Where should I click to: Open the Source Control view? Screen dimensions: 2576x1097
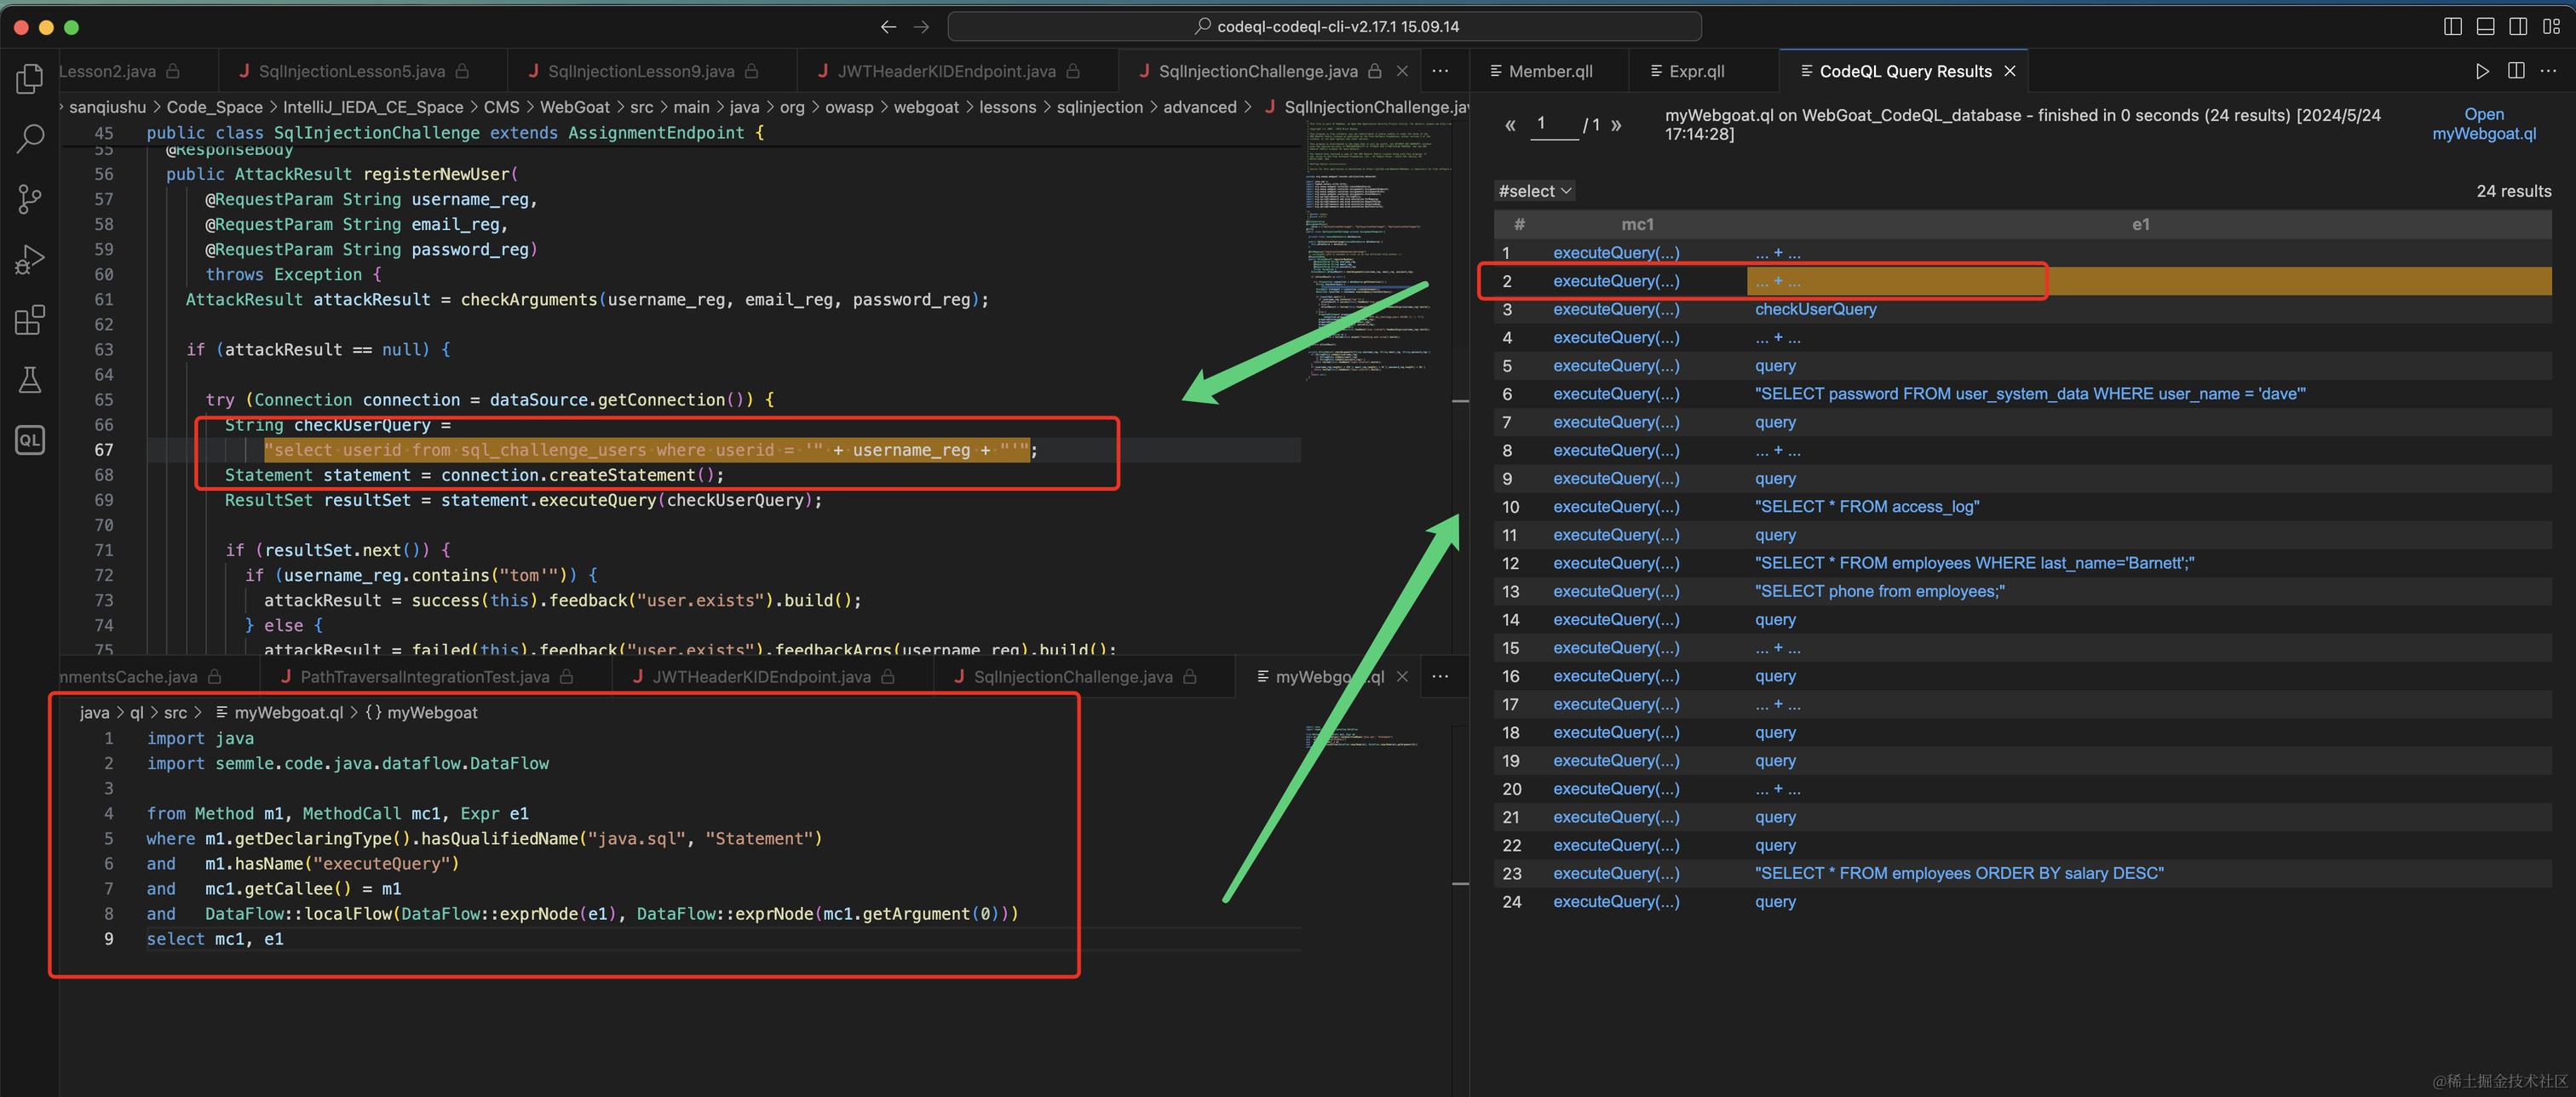pos(30,199)
